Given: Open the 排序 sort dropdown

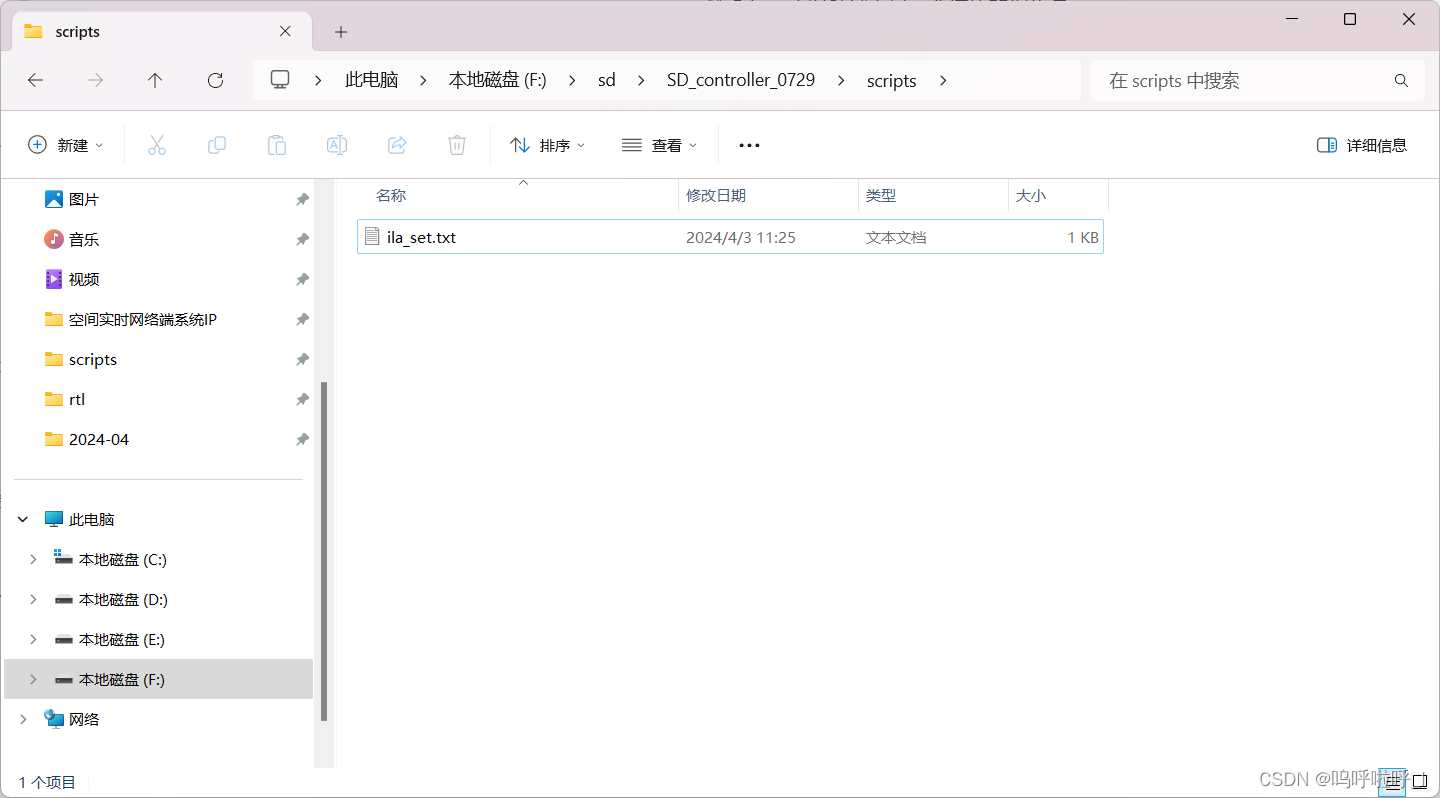Looking at the screenshot, I should (x=547, y=145).
